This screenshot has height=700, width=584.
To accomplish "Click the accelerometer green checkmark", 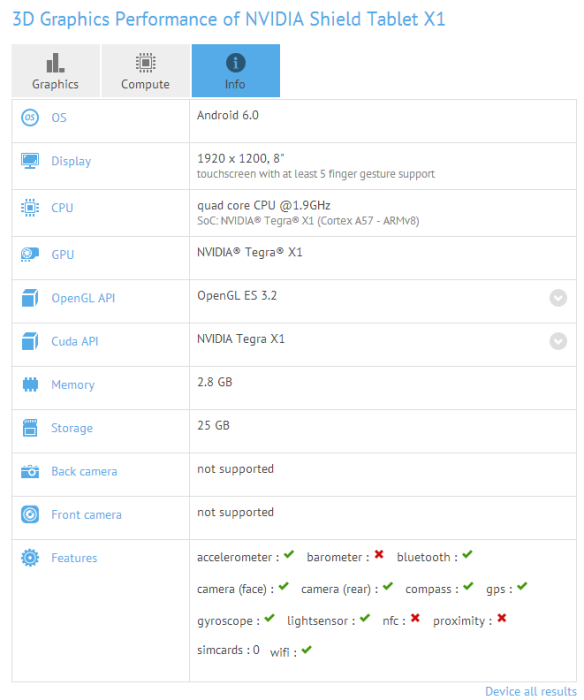I will point(289,554).
